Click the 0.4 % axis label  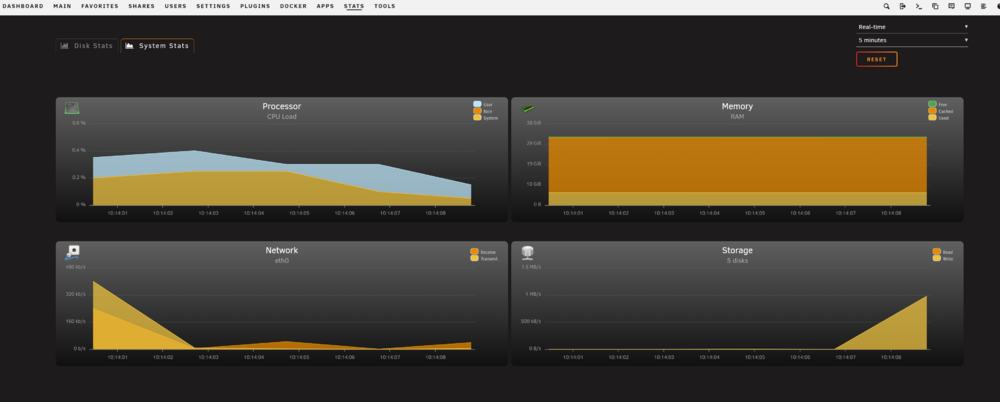(78, 151)
